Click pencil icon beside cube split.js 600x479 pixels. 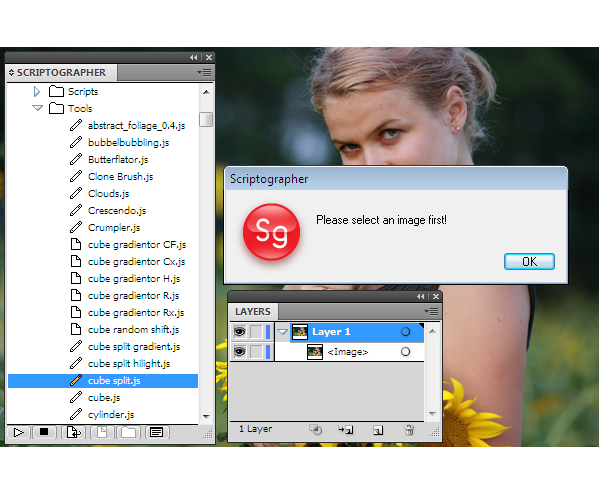point(76,380)
